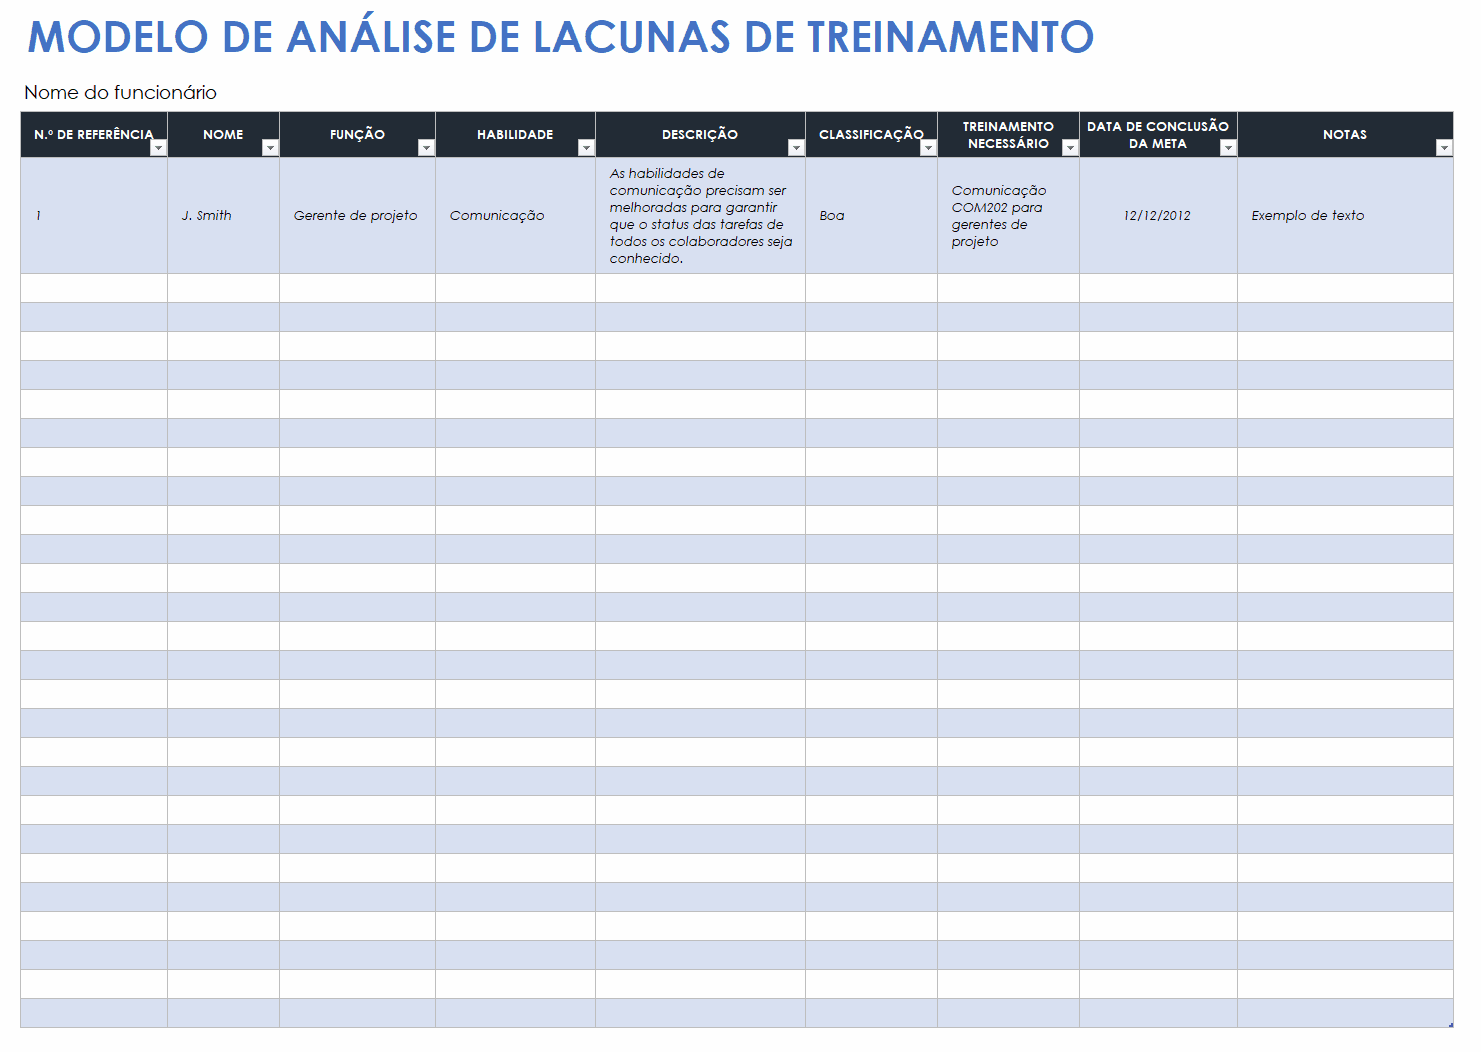Select the NOME header text
Image resolution: width=1481 pixels, height=1052 pixels.
(x=223, y=134)
